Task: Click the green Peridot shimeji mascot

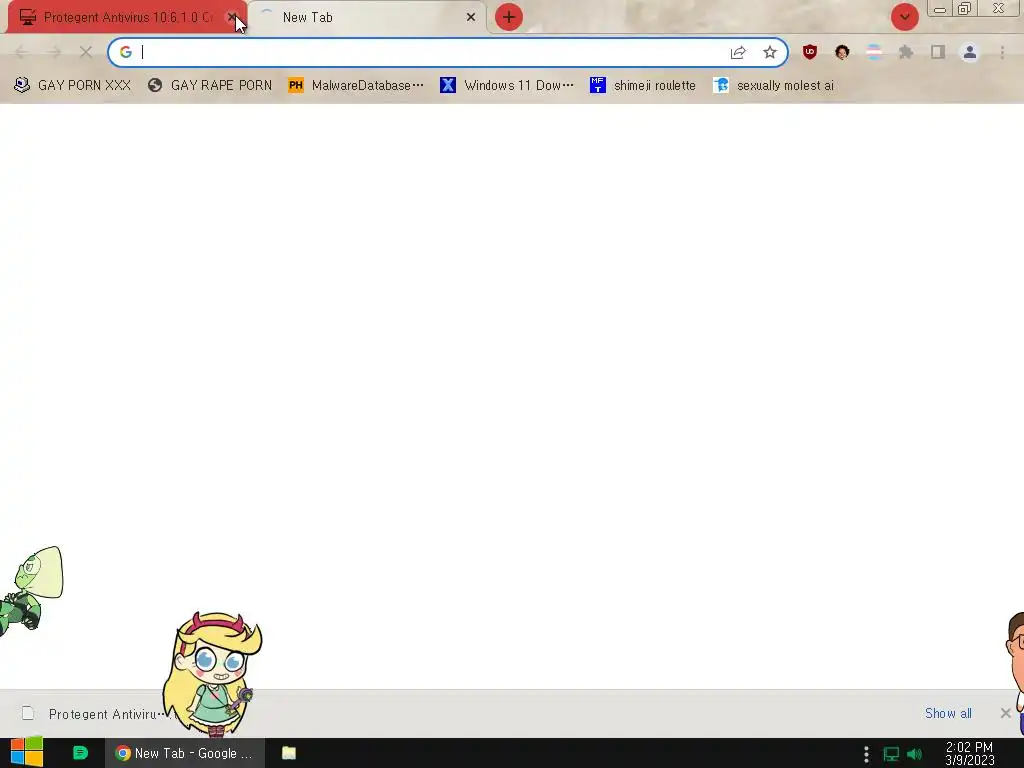Action: click(31, 591)
